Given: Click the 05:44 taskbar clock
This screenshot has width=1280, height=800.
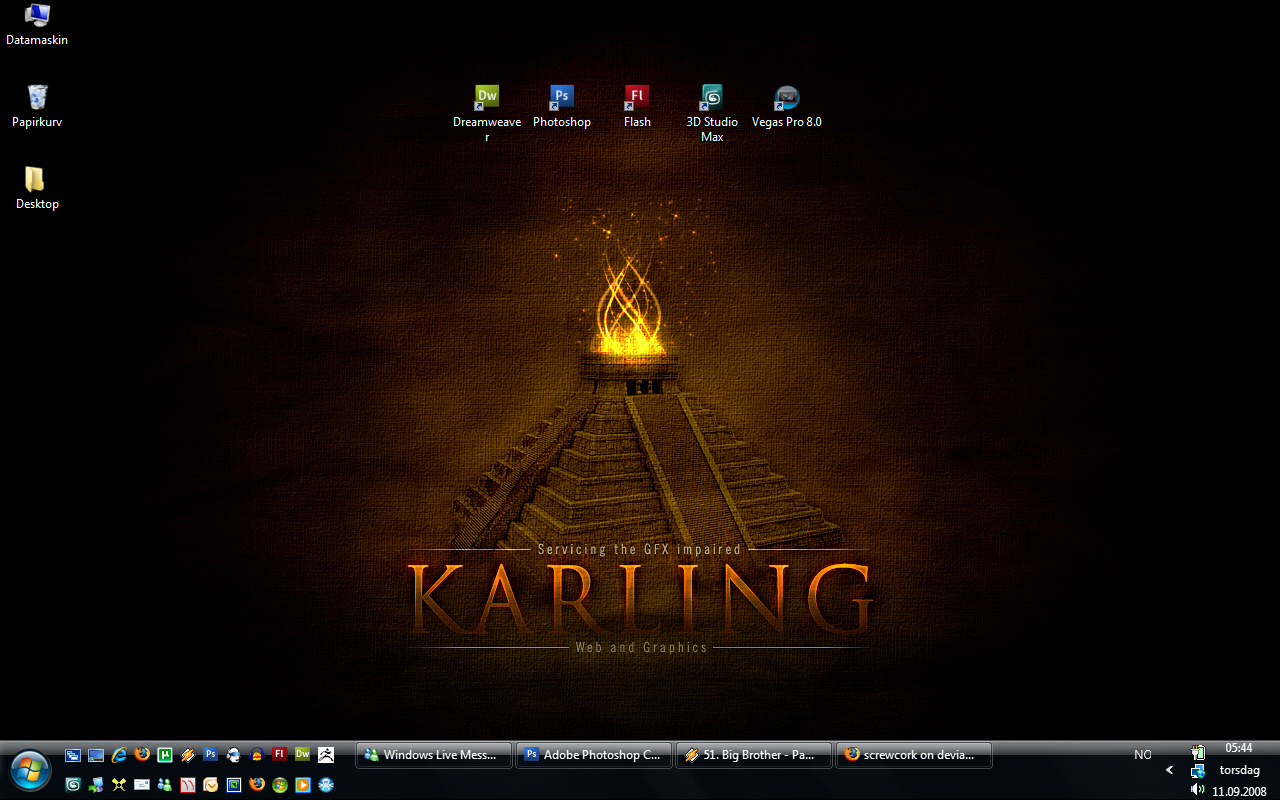Looking at the screenshot, I should (1239, 748).
